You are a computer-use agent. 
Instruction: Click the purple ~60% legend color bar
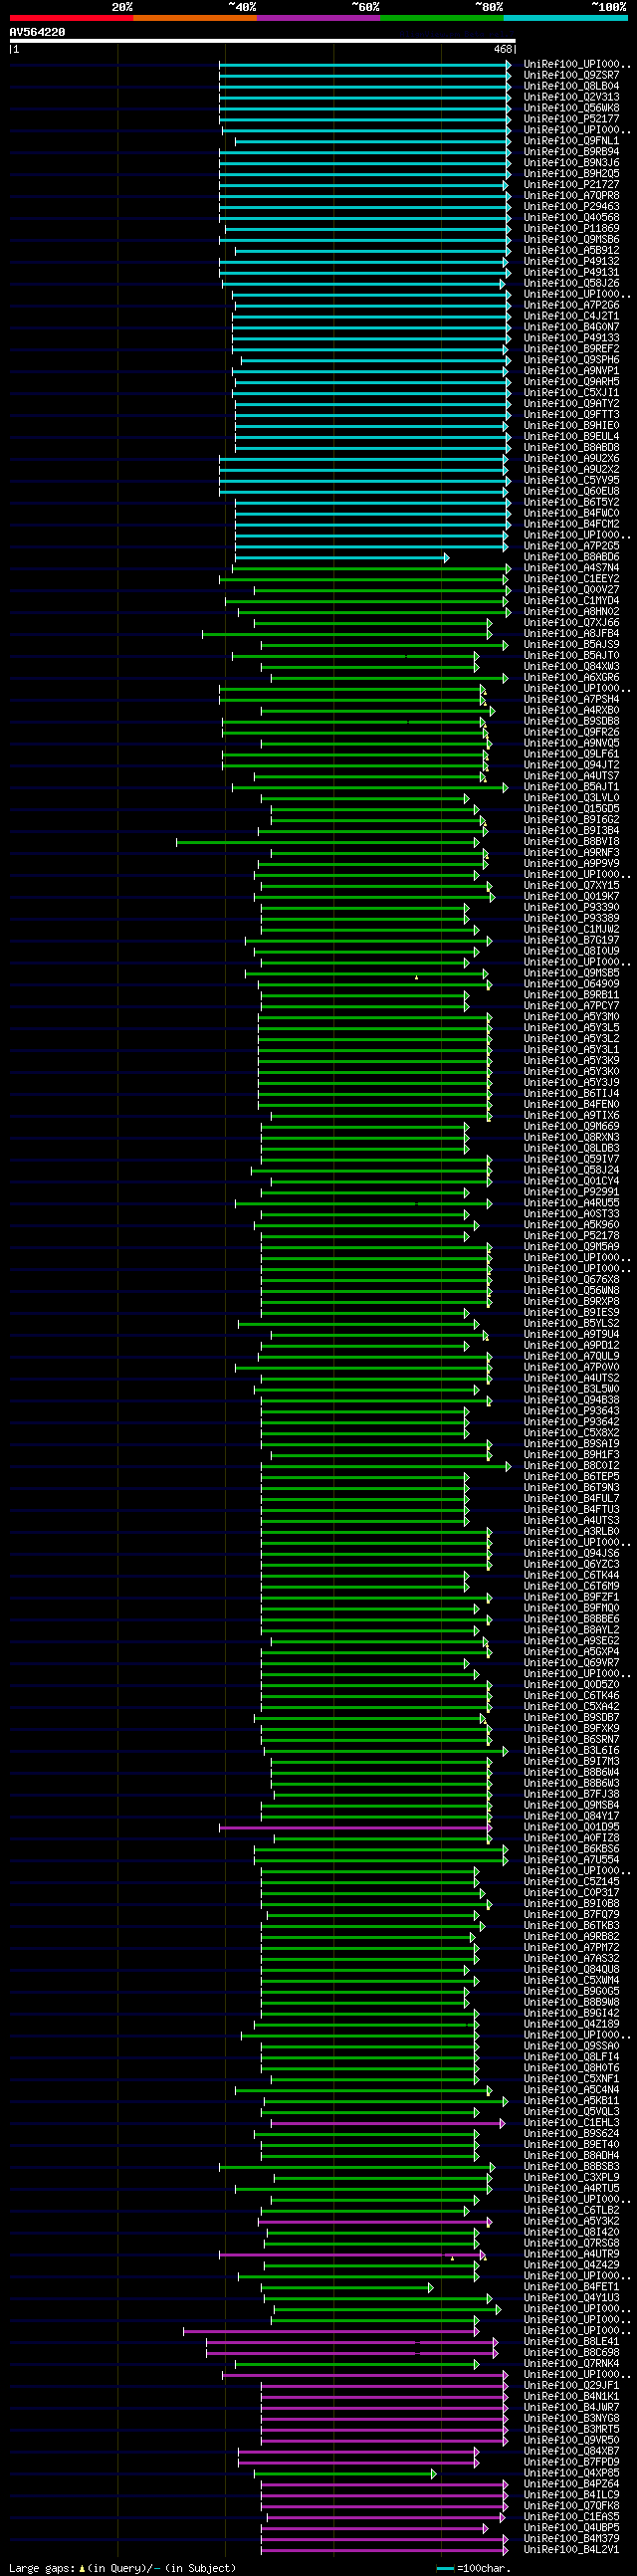pyautogui.click(x=318, y=18)
